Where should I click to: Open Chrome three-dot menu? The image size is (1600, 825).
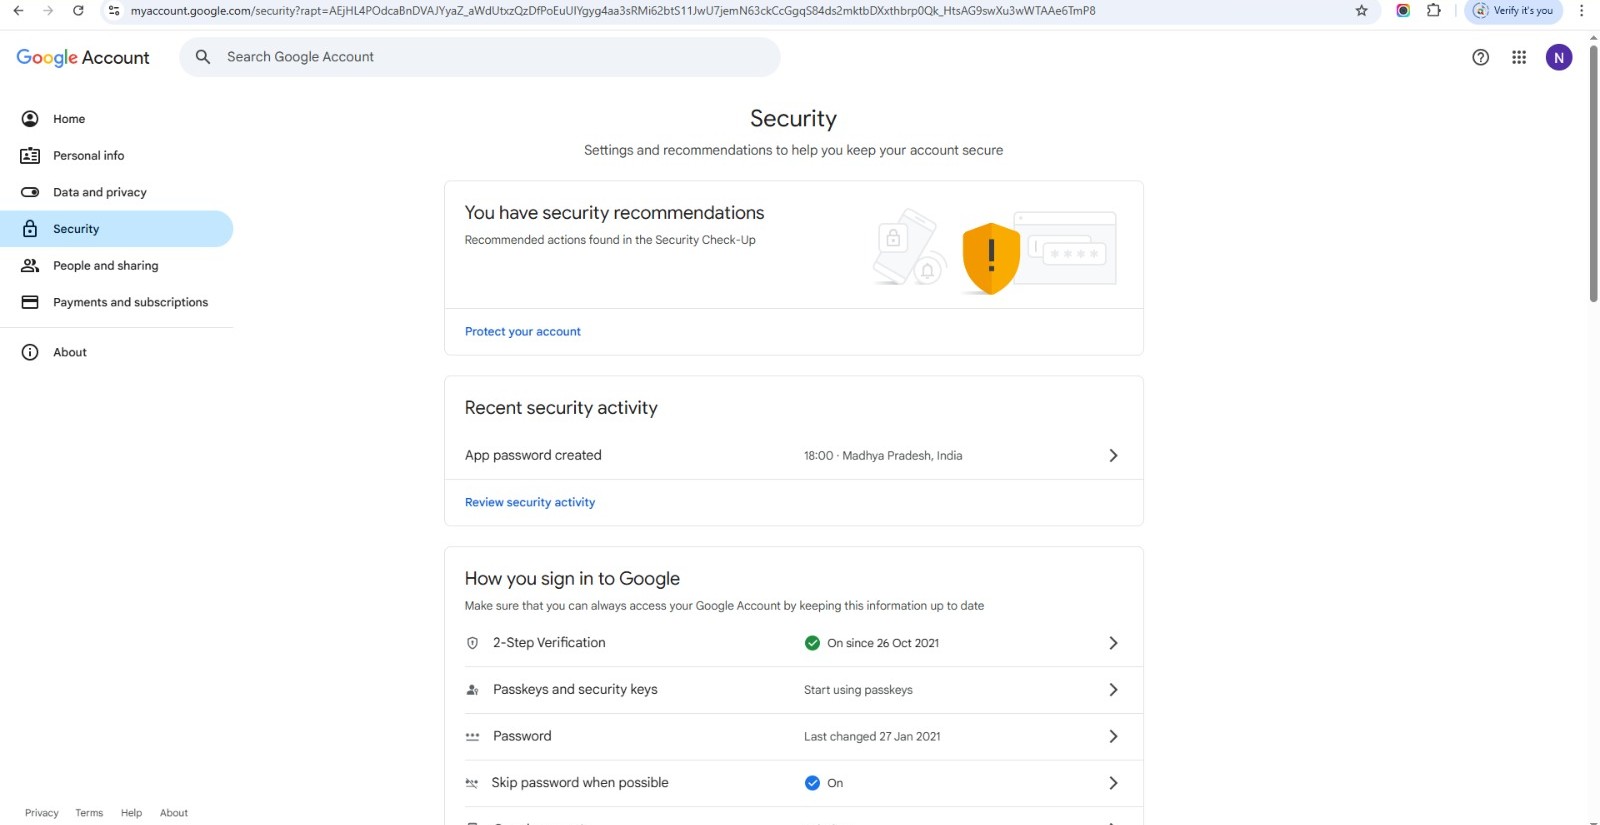click(1581, 11)
